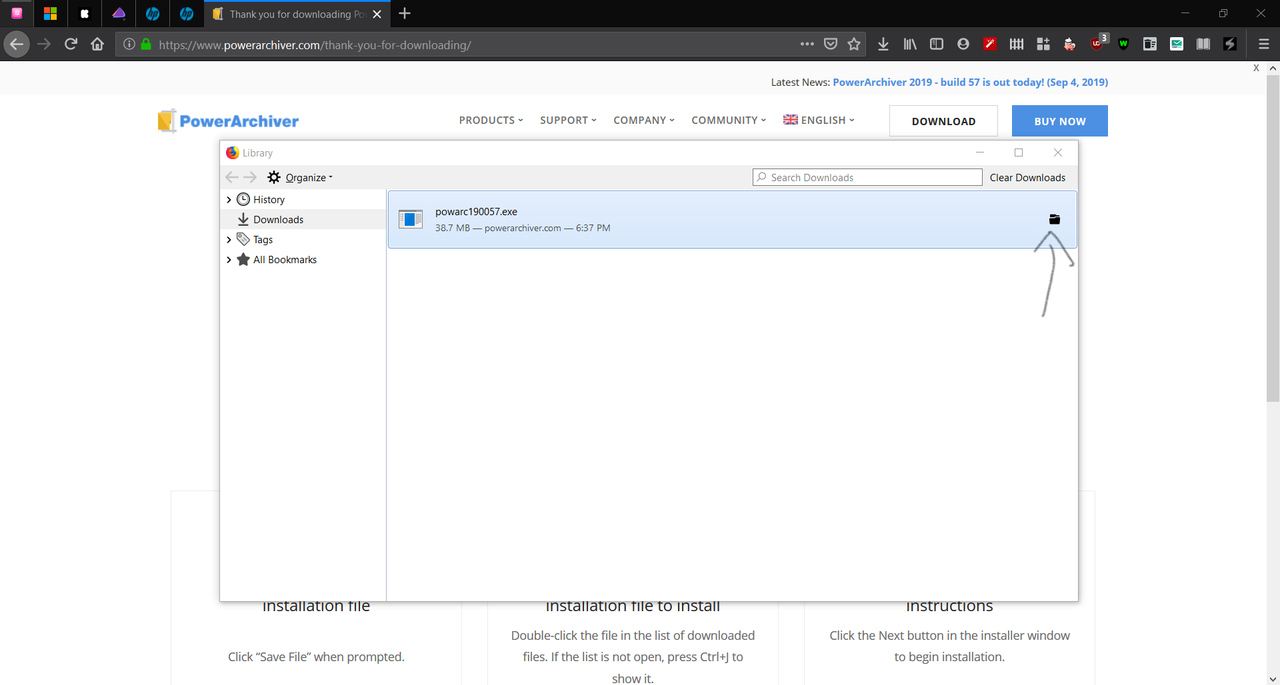Bookmark this page with the star

pos(854,44)
